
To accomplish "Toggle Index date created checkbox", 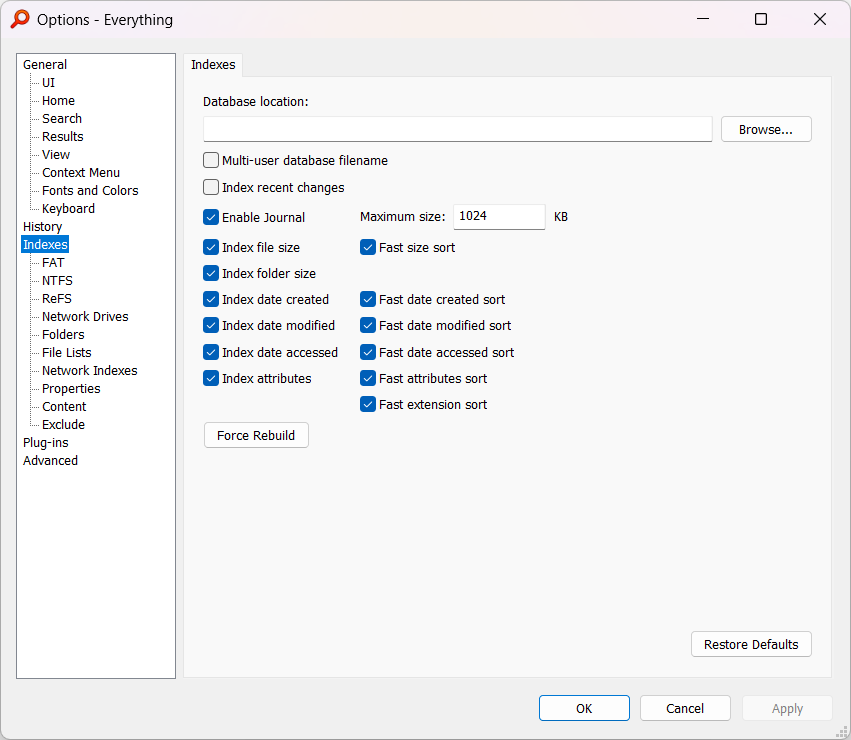I will click(x=211, y=299).
